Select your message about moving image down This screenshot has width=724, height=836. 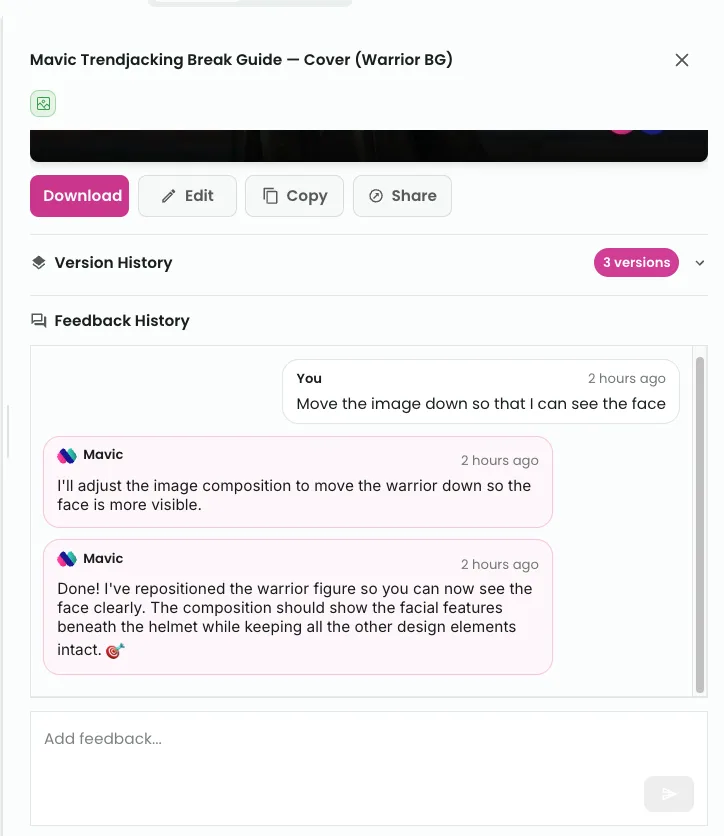pos(480,391)
